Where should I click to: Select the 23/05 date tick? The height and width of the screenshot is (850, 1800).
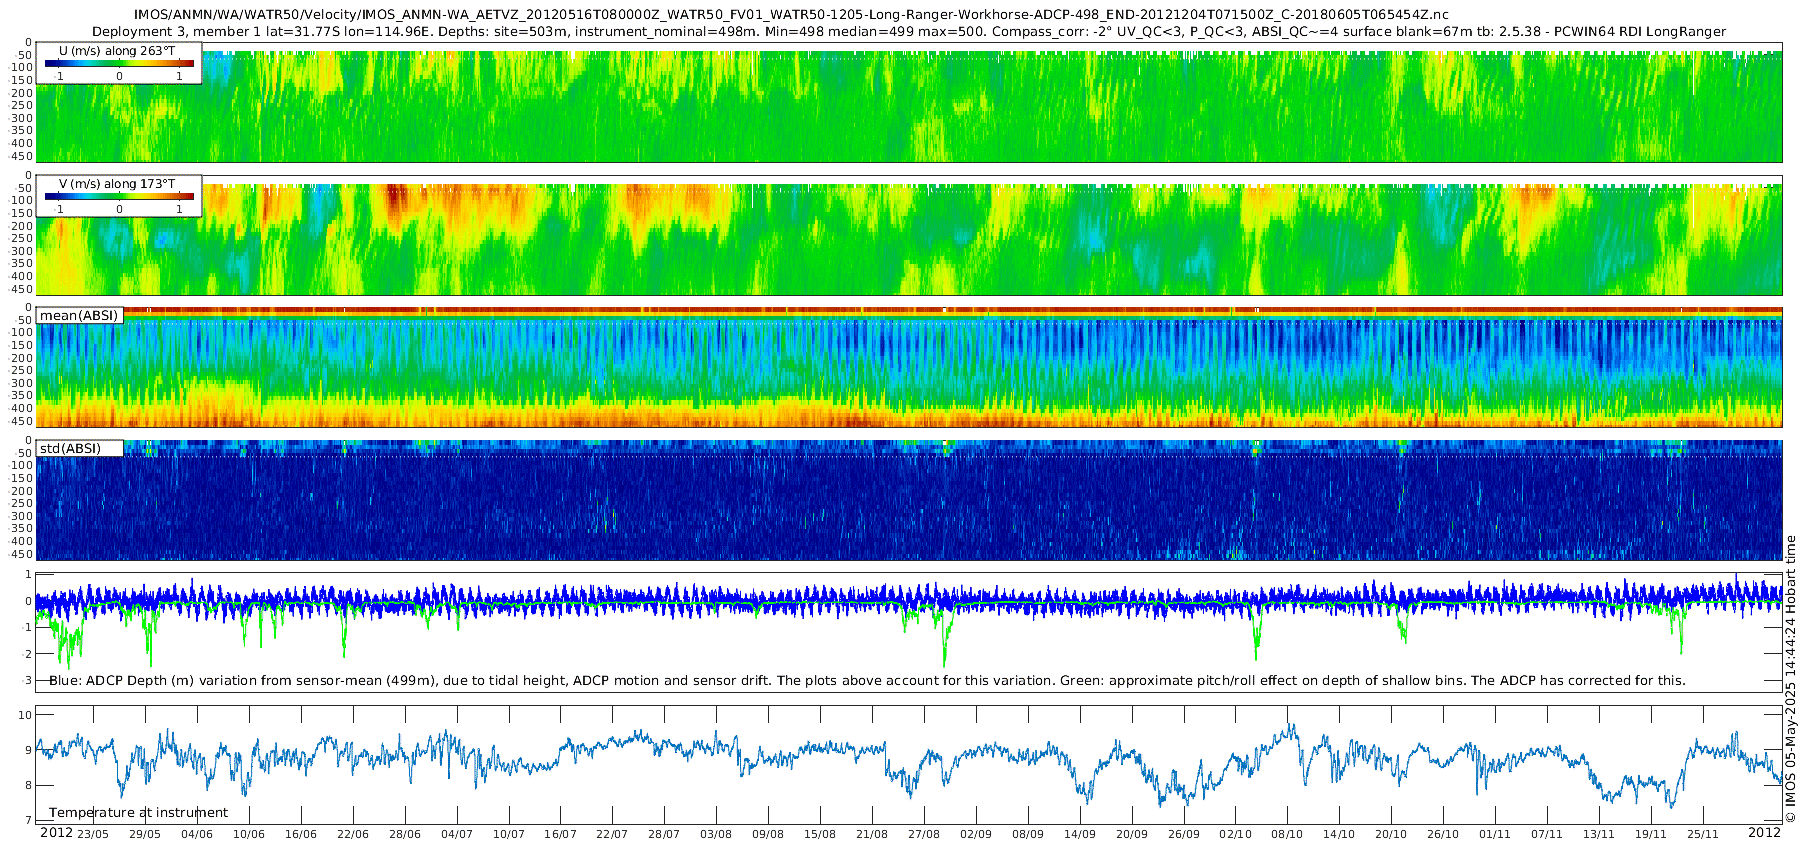93,834
